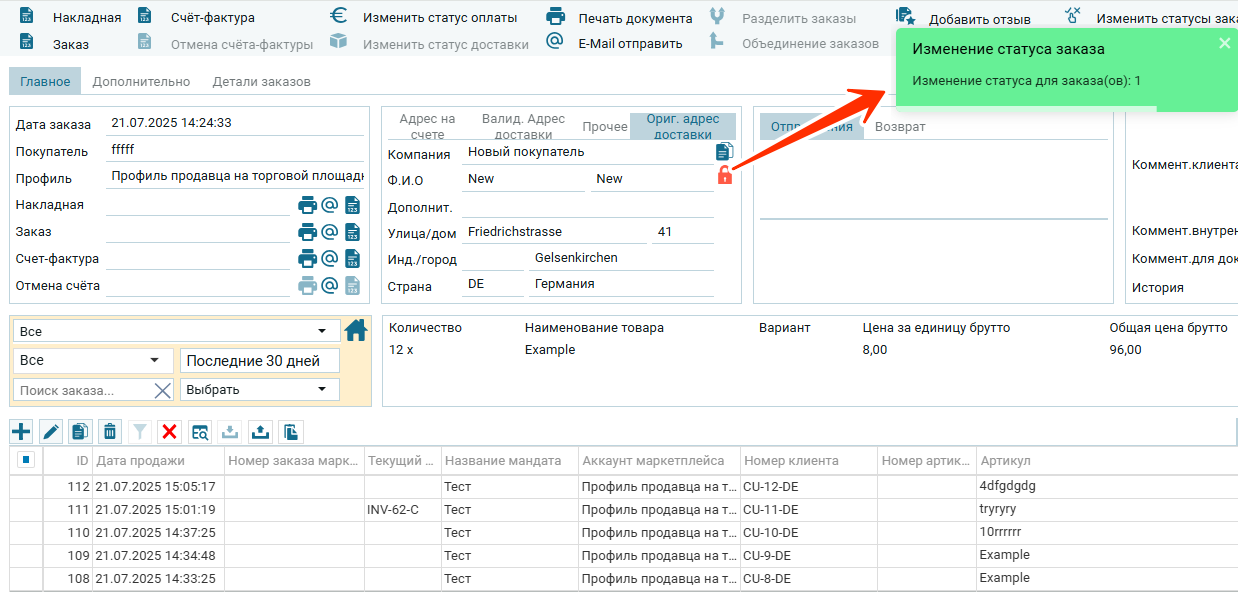Close the green status change notification

coord(1224,43)
